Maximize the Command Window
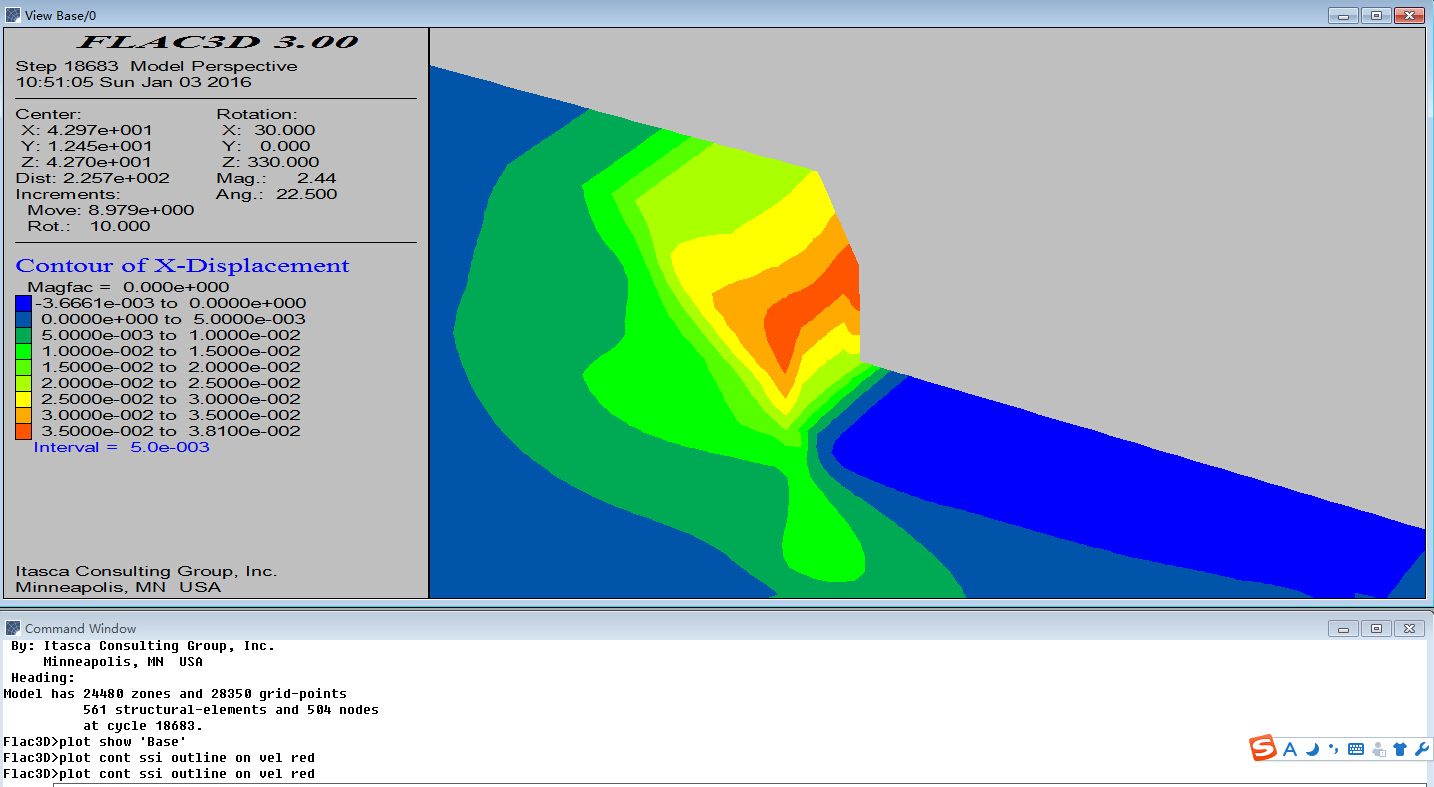Image resolution: width=1434 pixels, height=787 pixels. (1376, 628)
